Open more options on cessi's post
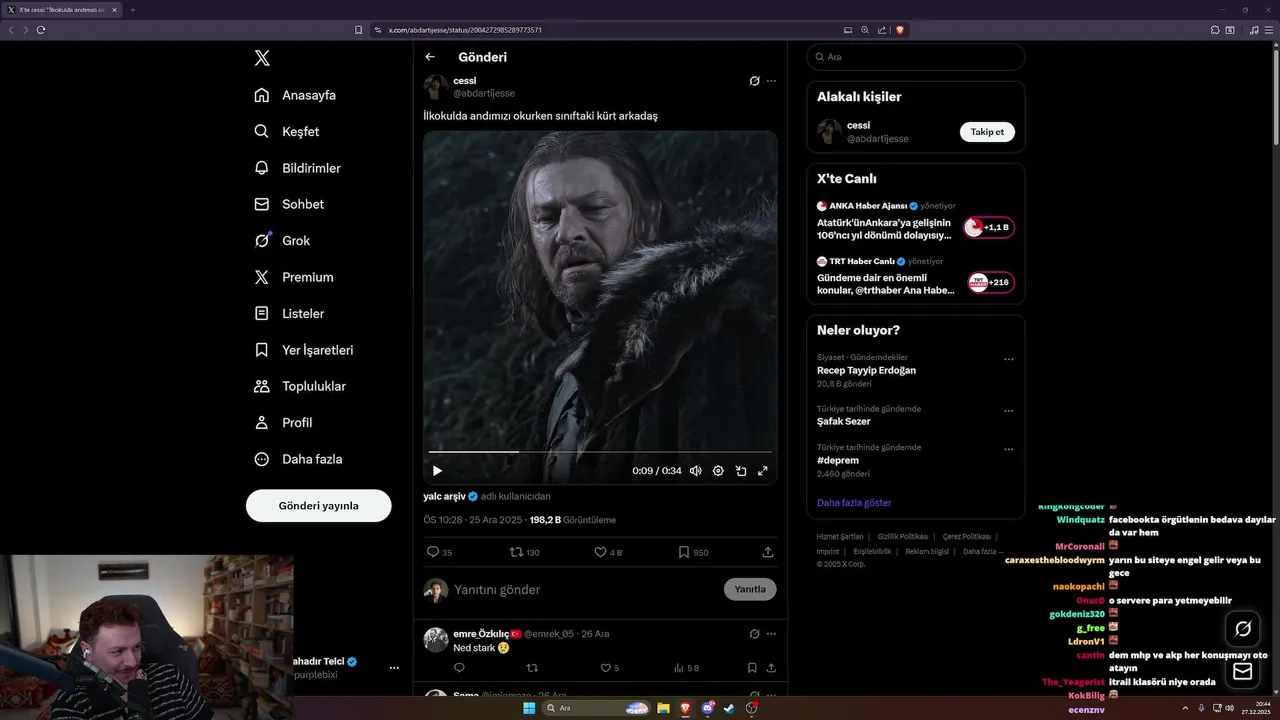The image size is (1280, 720). pos(771,81)
